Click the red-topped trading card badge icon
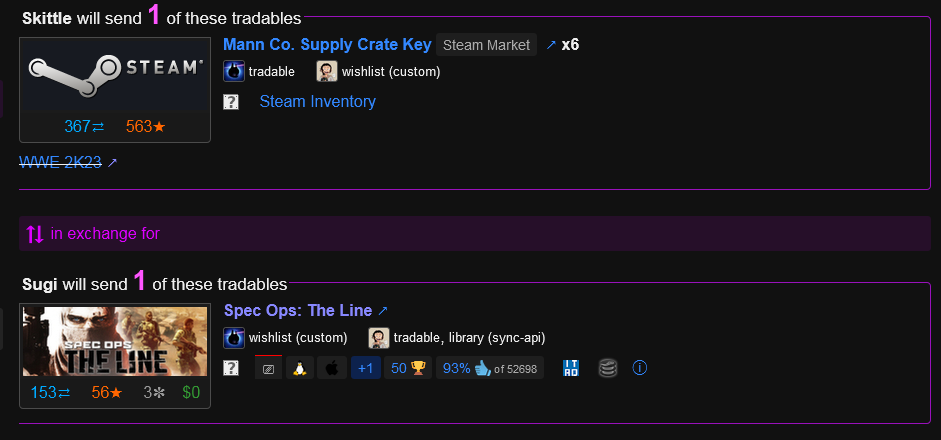The image size is (941, 440). [268, 367]
